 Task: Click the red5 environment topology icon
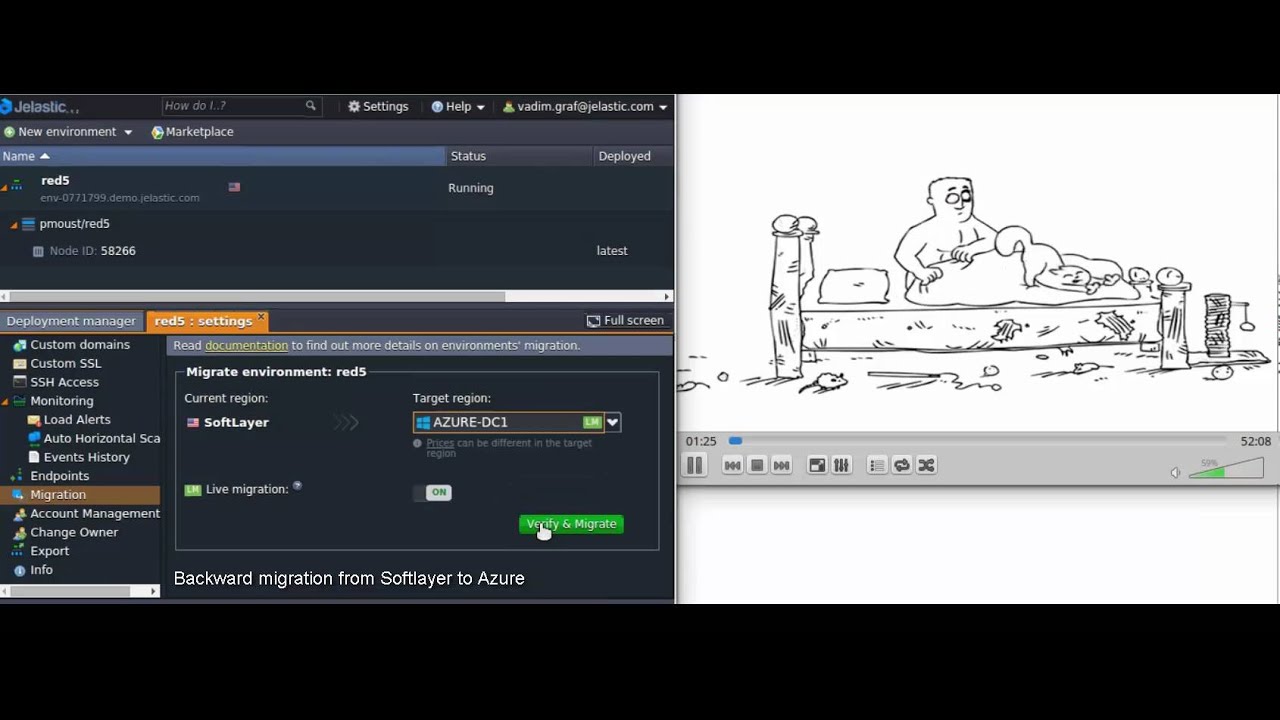tap(16, 185)
